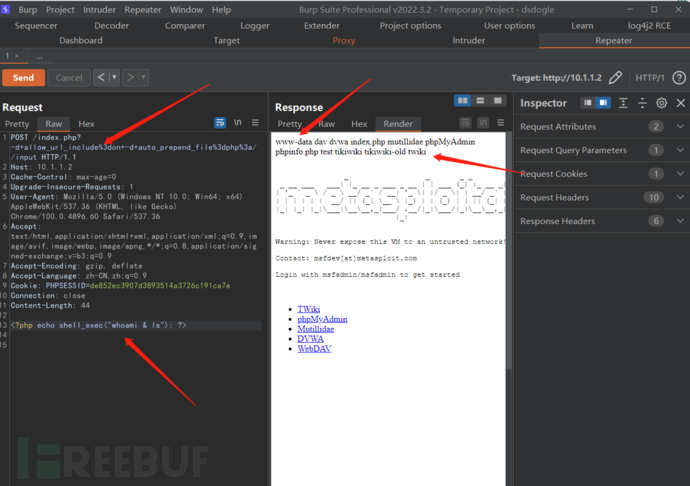Expand Request Attributes section

pos(680,126)
